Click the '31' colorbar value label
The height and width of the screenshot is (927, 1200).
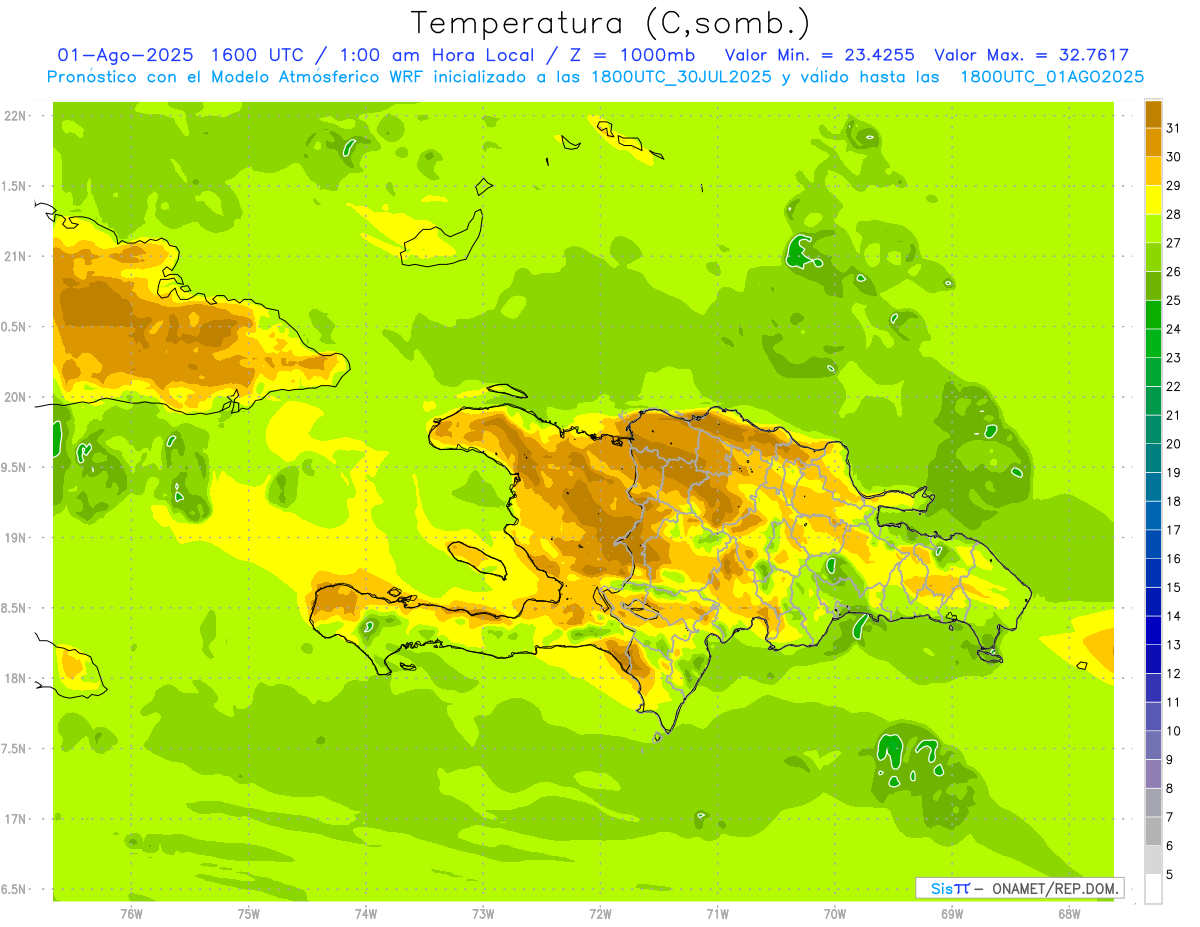point(1173,127)
